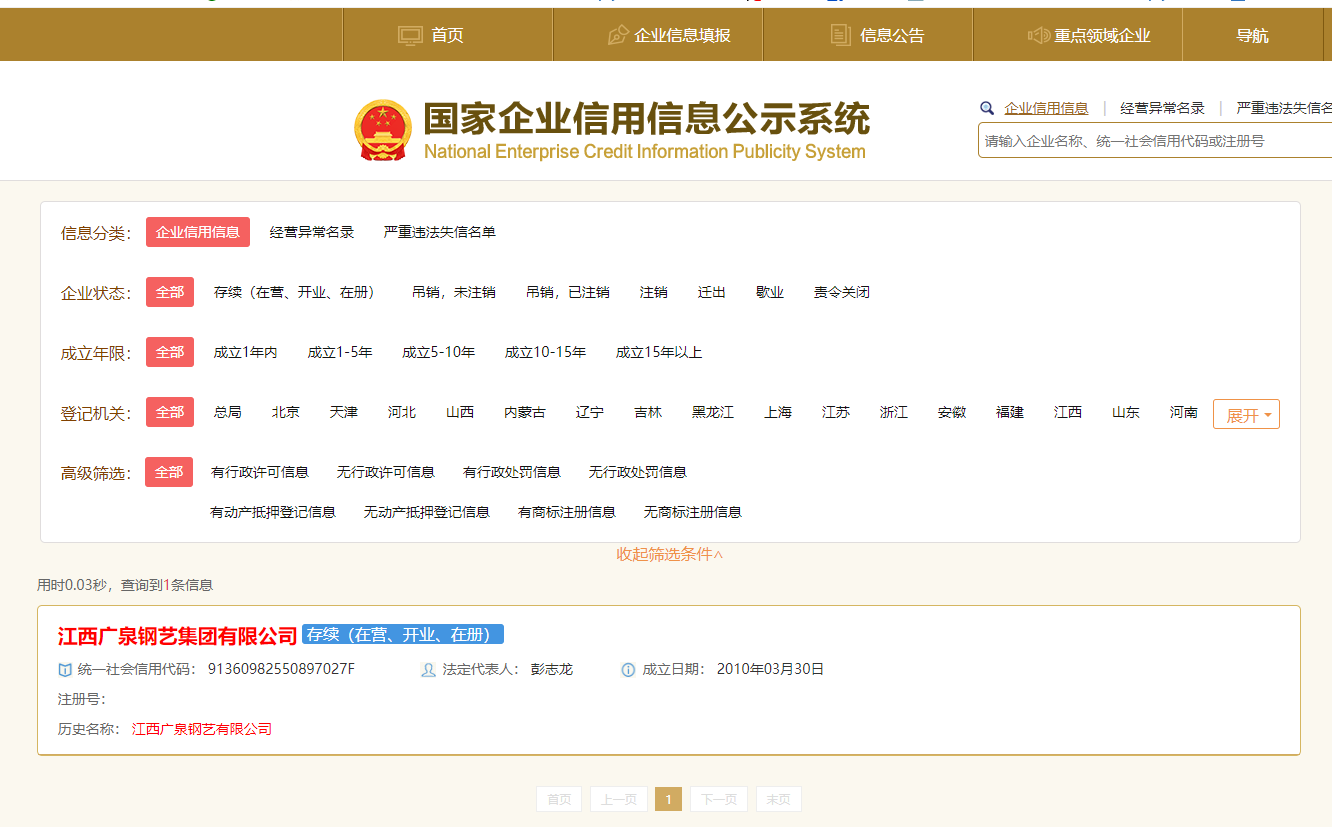Select the 企业信用信息 search tab

1046,108
